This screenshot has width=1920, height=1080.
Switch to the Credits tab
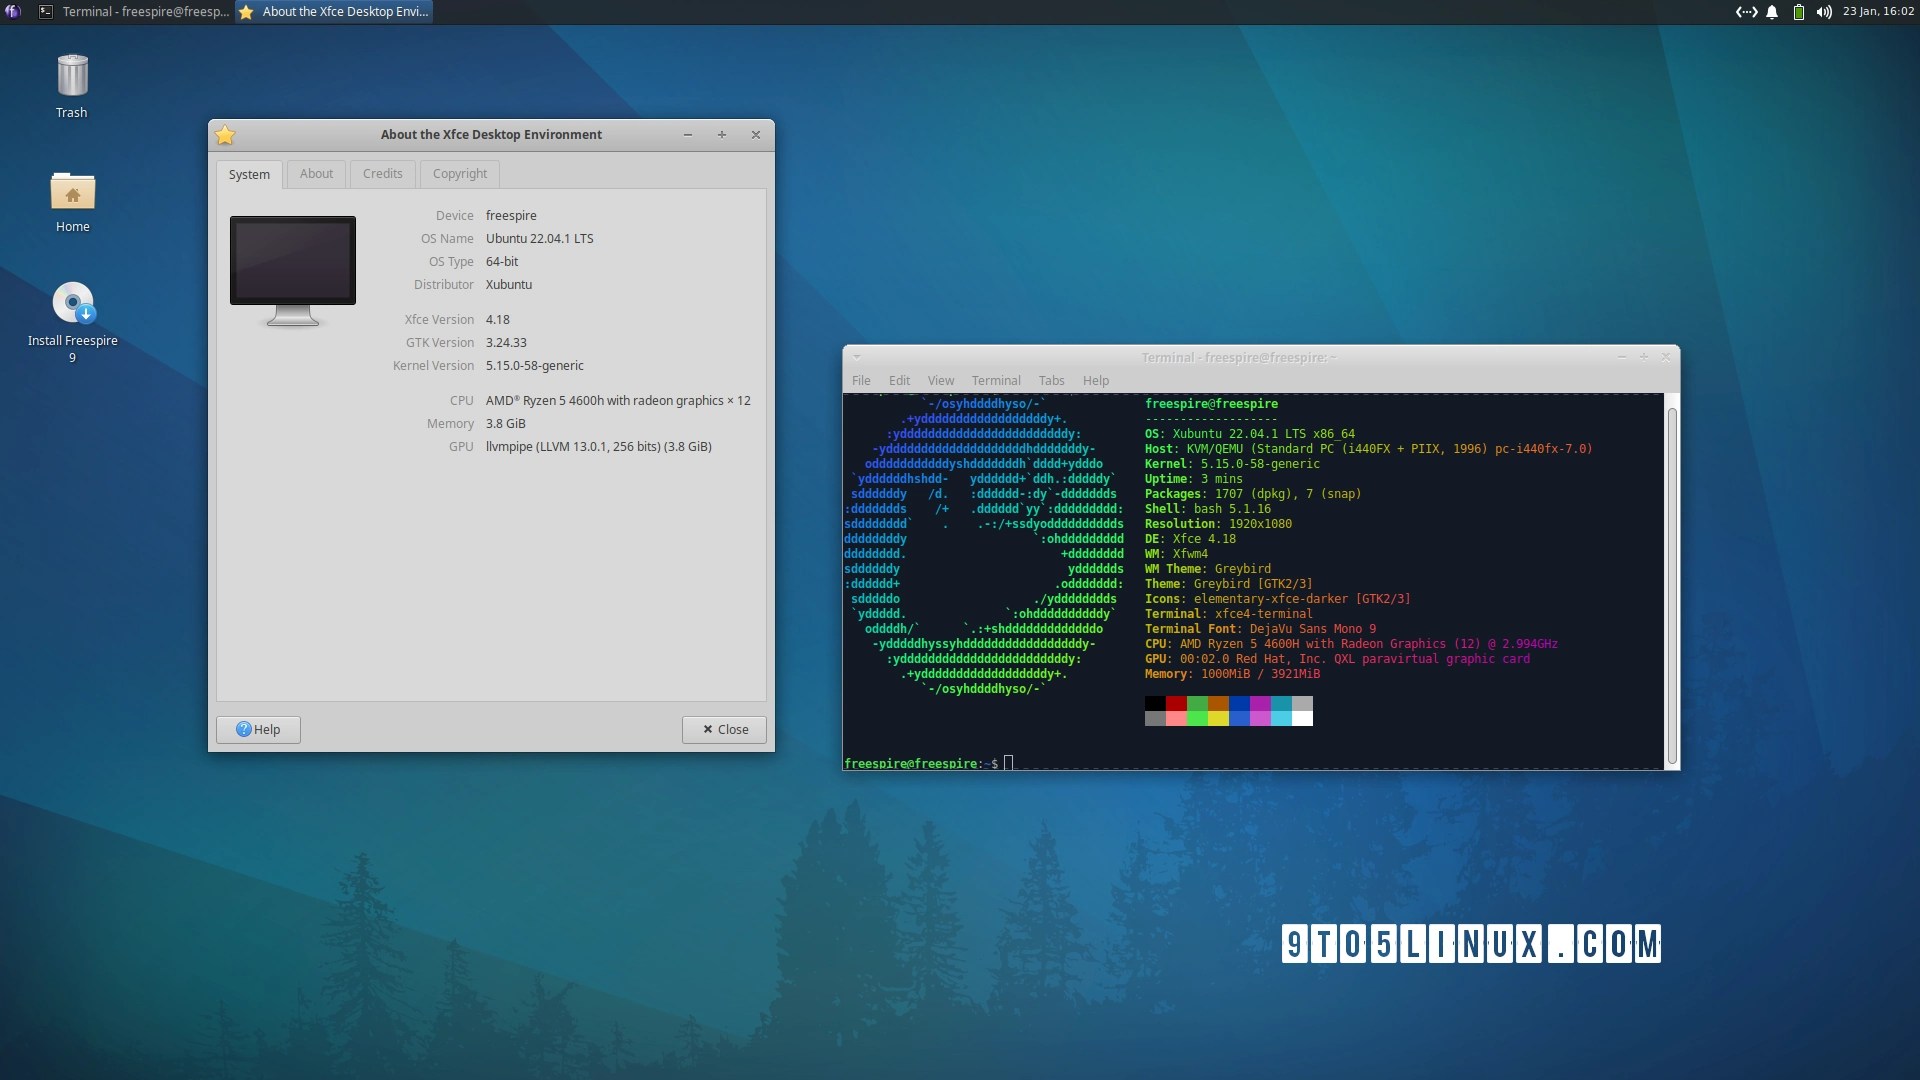382,174
